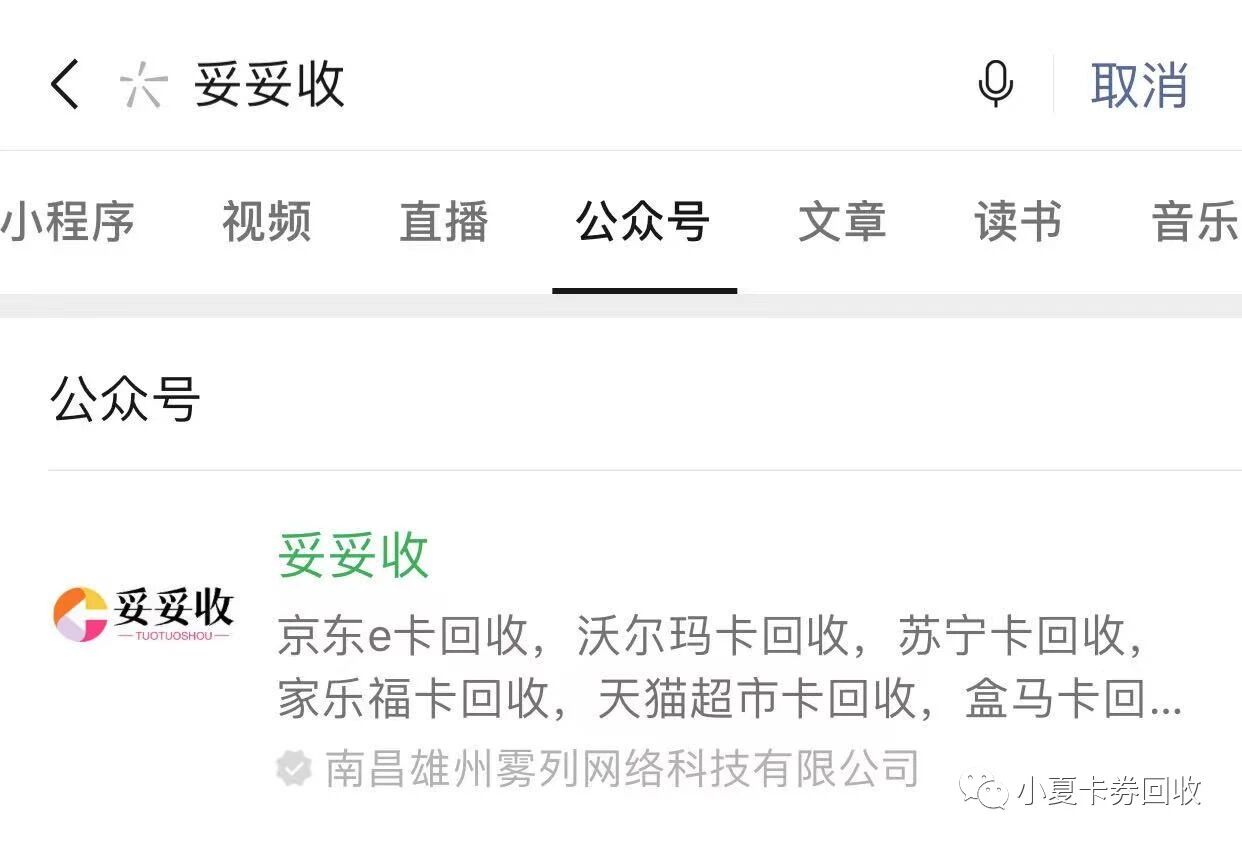
Task: Tap the 南昌雄州雾列网络科技有限公司 company name
Action: tap(622, 769)
